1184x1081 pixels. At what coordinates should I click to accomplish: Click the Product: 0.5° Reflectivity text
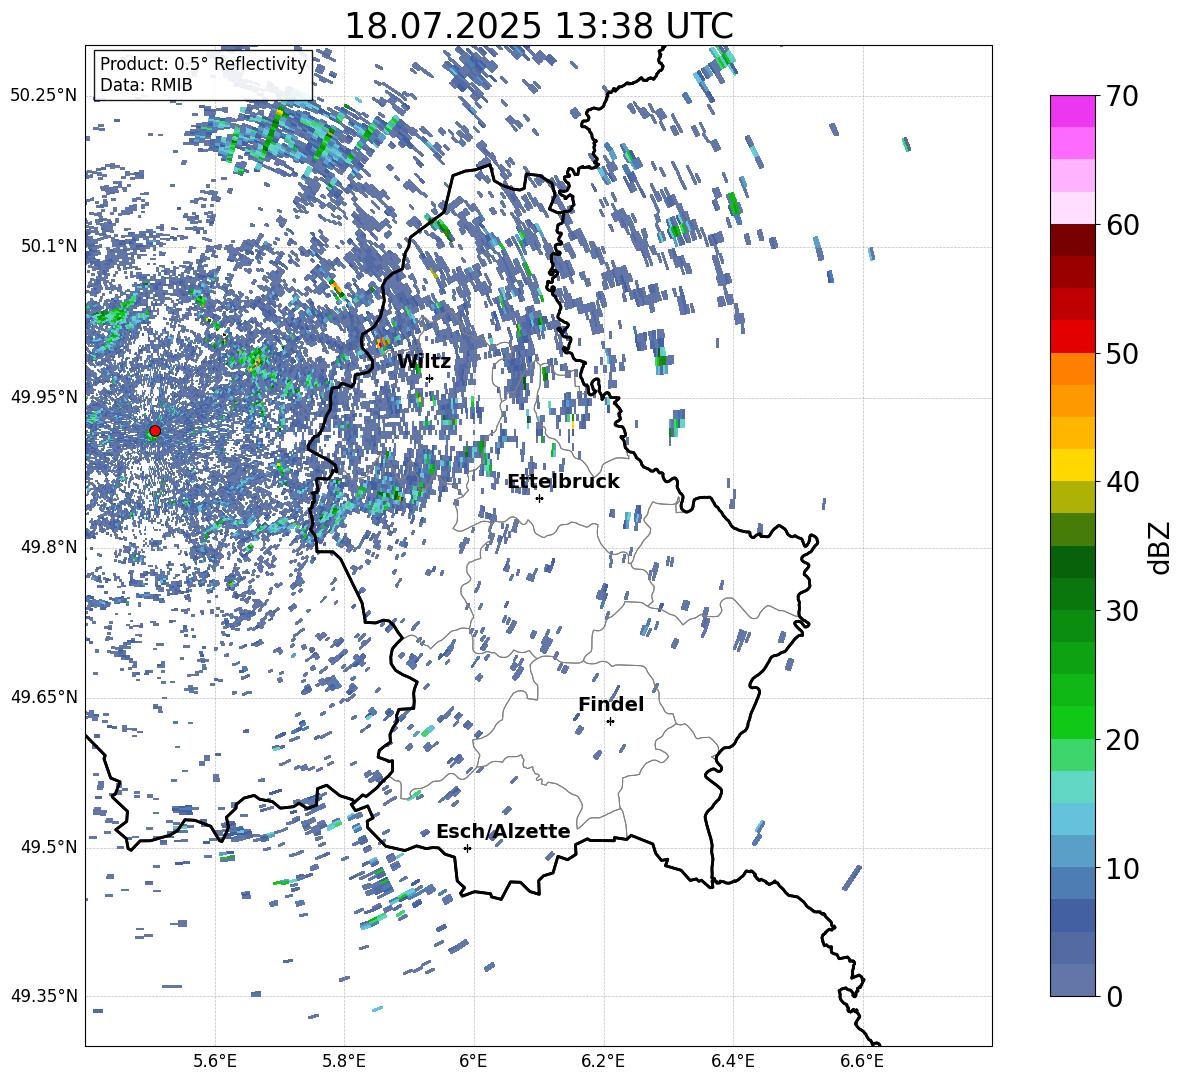[x=203, y=64]
